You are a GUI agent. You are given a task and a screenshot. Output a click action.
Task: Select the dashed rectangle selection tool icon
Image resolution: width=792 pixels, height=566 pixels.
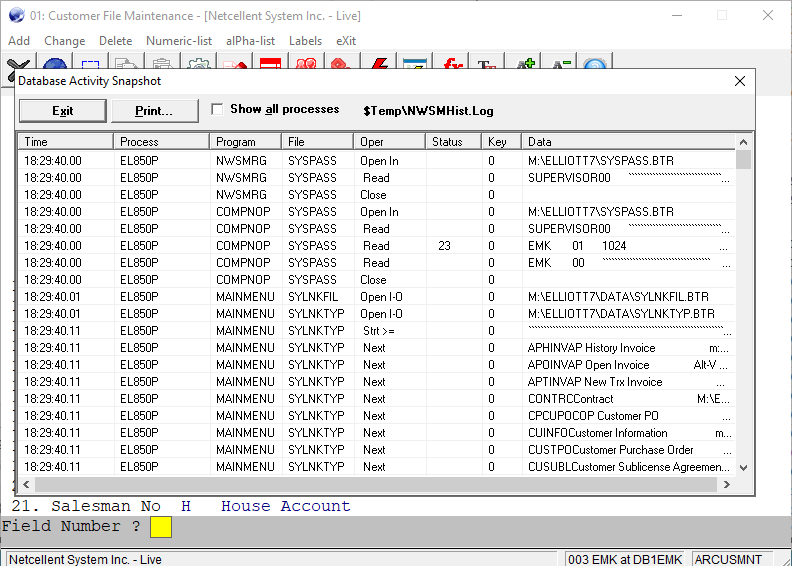(x=90, y=63)
